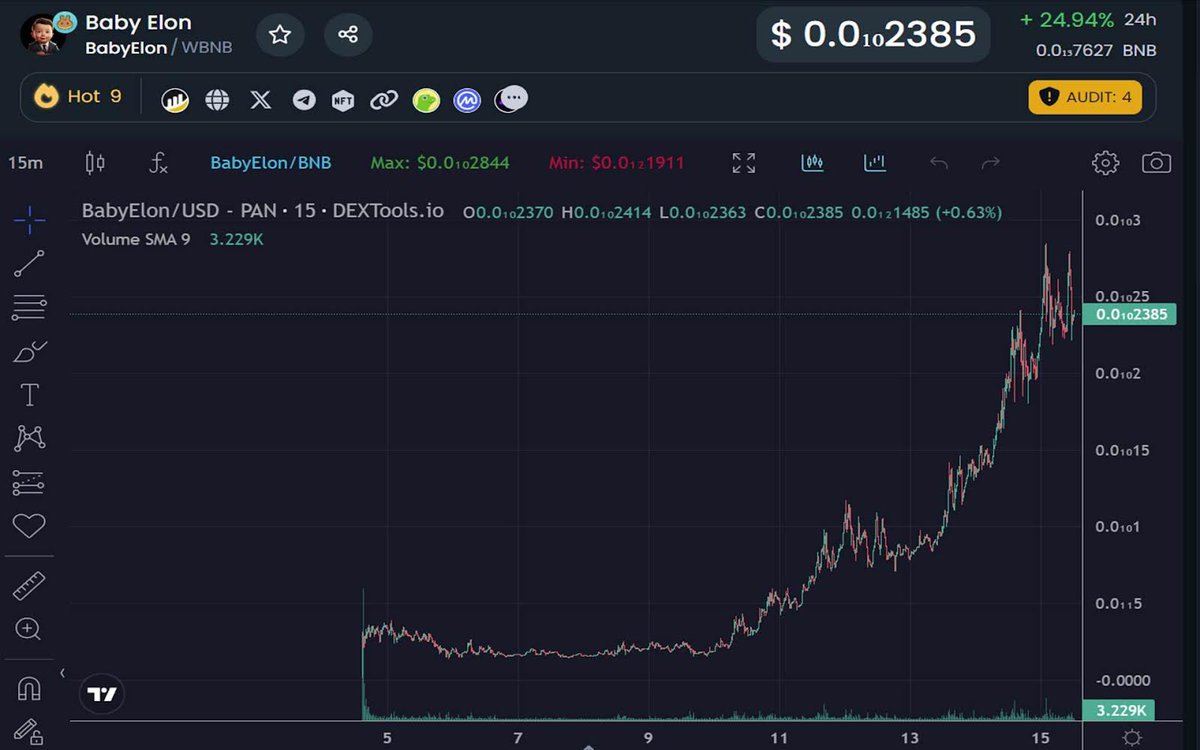Click the BabyElon/USD chart legend title

pyautogui.click(x=263, y=212)
